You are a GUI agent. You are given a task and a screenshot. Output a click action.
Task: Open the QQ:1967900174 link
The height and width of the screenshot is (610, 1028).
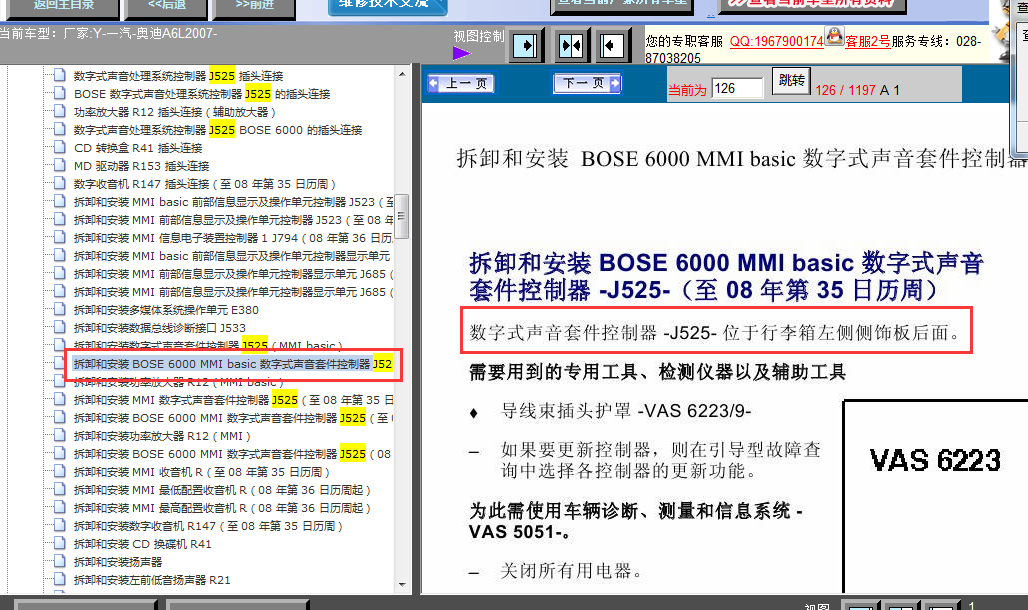(776, 41)
